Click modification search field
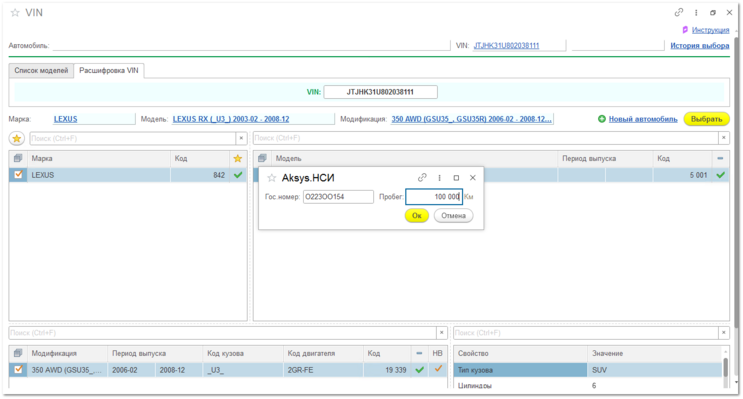 (222, 333)
